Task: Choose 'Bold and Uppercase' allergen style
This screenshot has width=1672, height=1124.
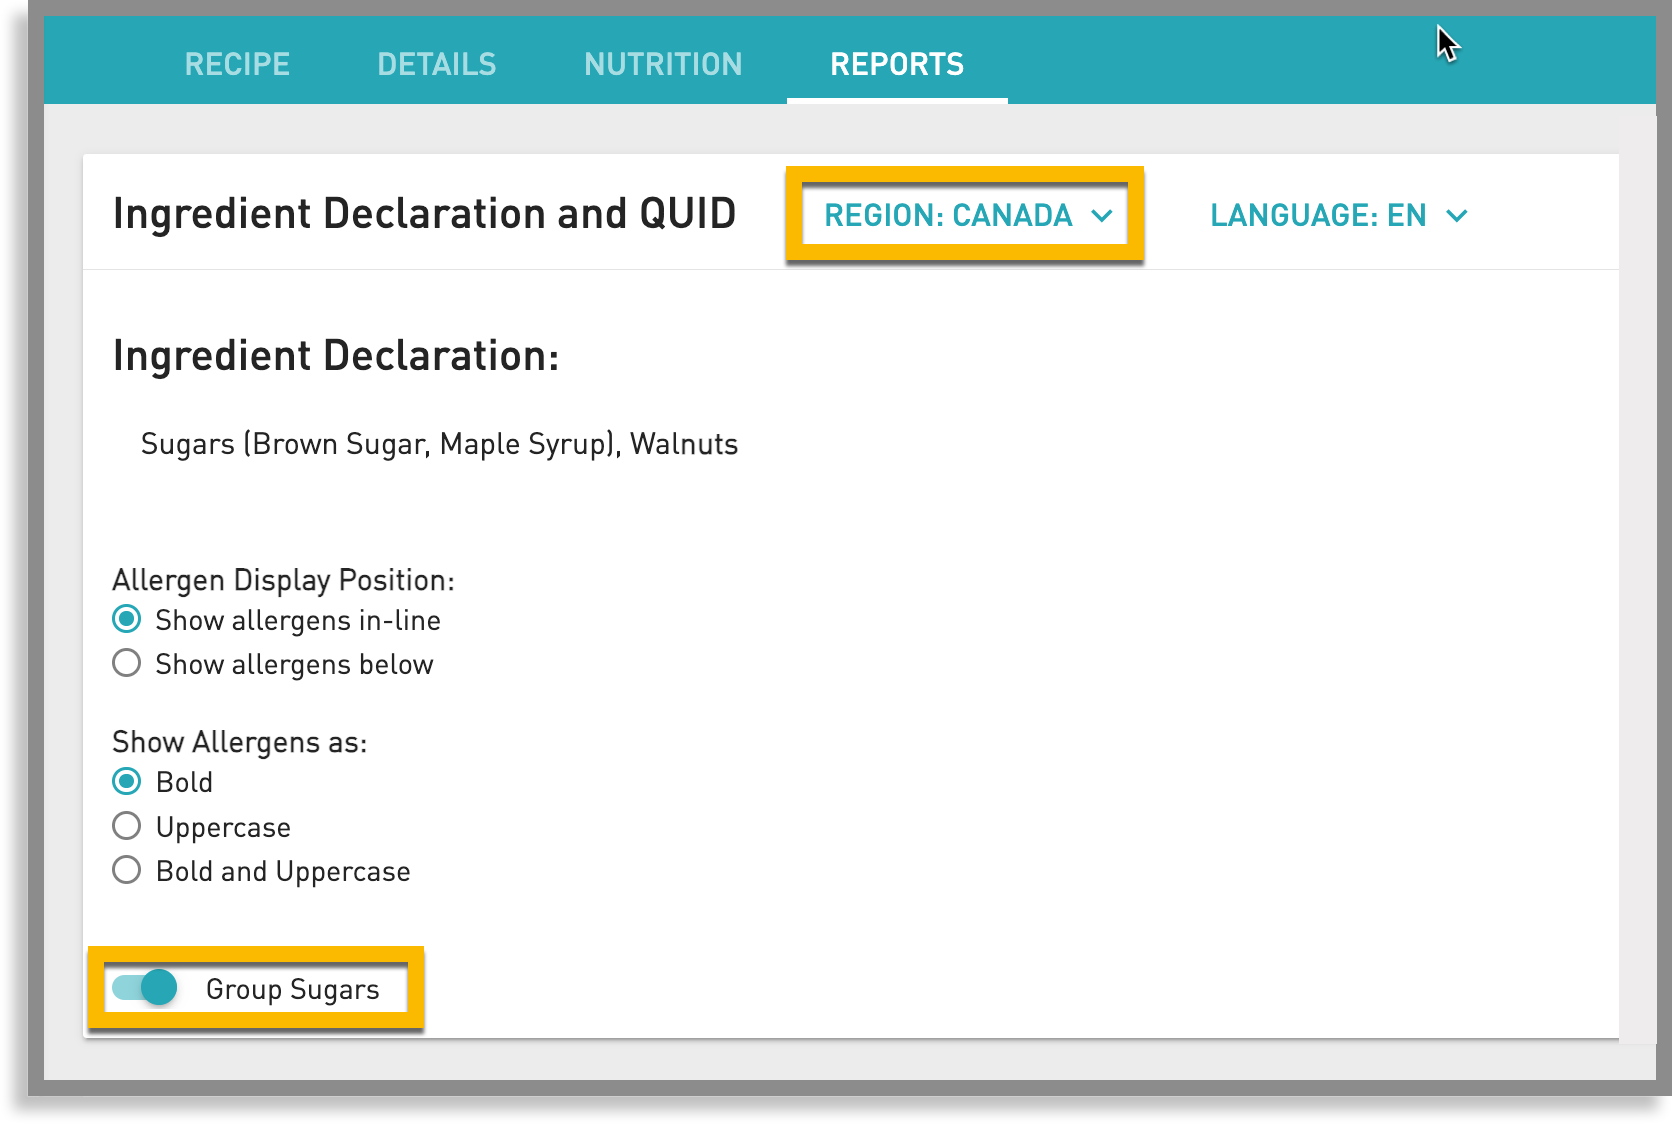Action: click(x=126, y=869)
